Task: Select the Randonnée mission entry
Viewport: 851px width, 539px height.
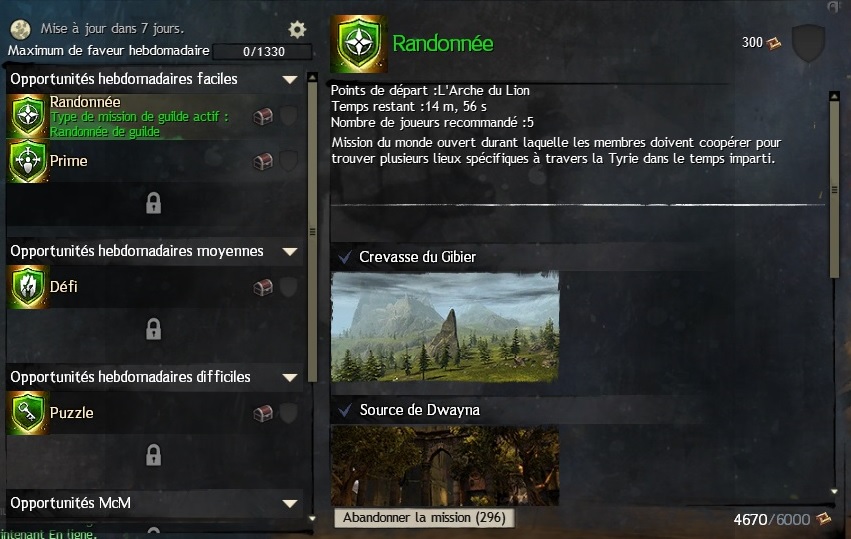Action: [x=155, y=116]
